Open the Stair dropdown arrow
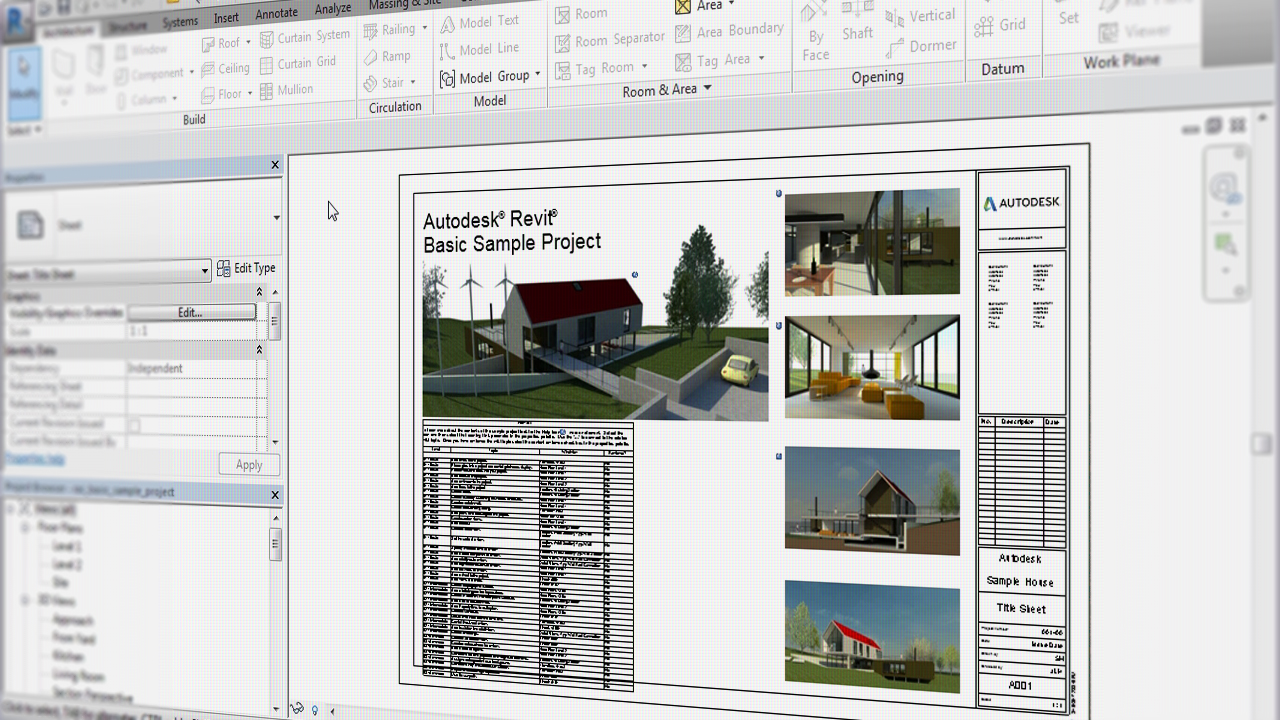The height and width of the screenshot is (720, 1280). tap(412, 83)
